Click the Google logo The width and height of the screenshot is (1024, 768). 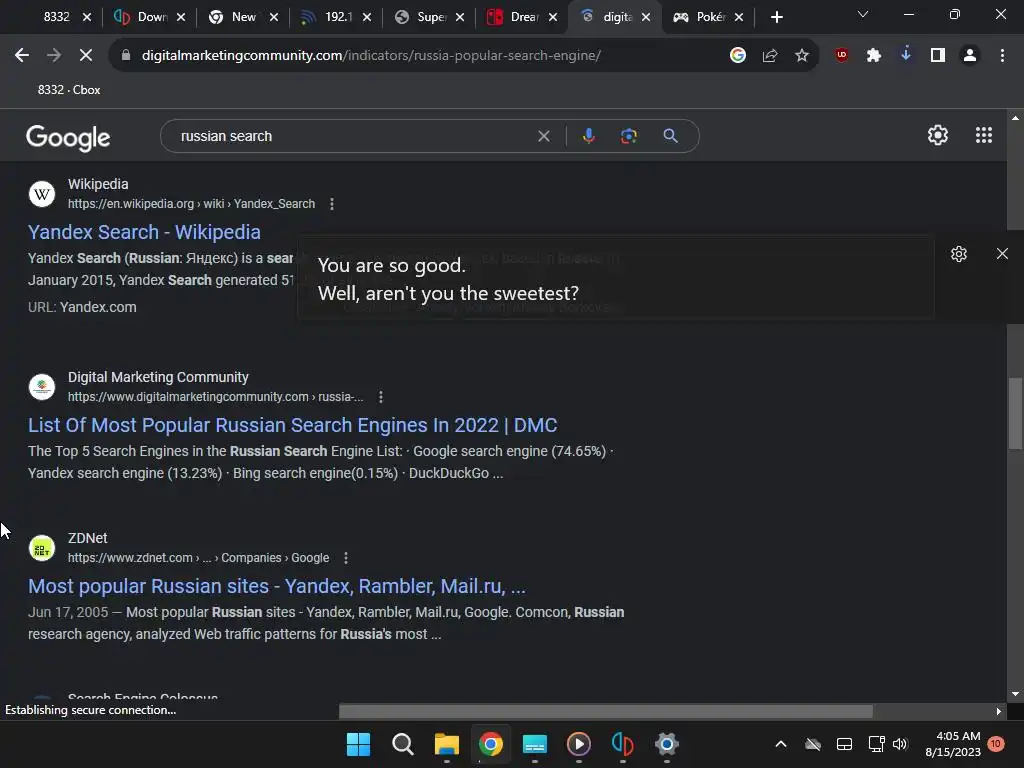point(68,137)
